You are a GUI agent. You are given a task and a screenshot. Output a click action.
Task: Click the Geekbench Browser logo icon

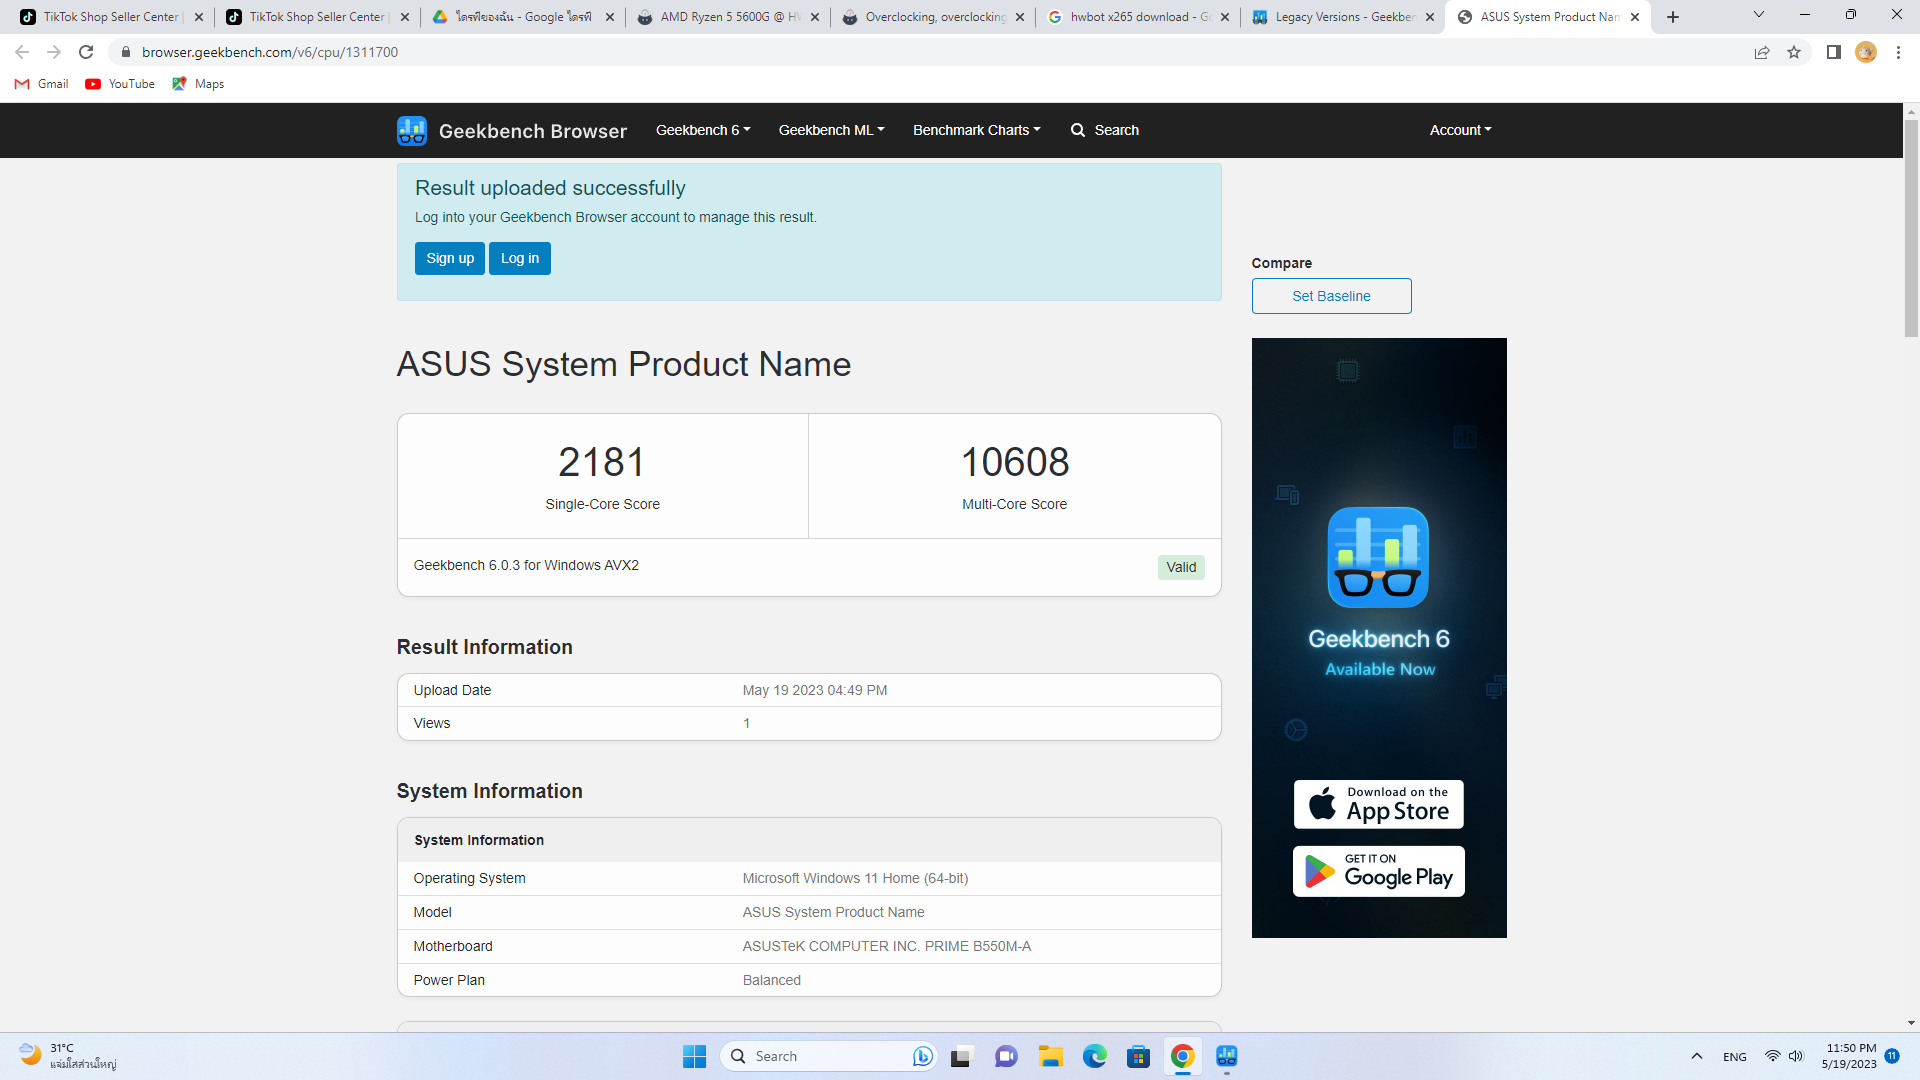[412, 131]
